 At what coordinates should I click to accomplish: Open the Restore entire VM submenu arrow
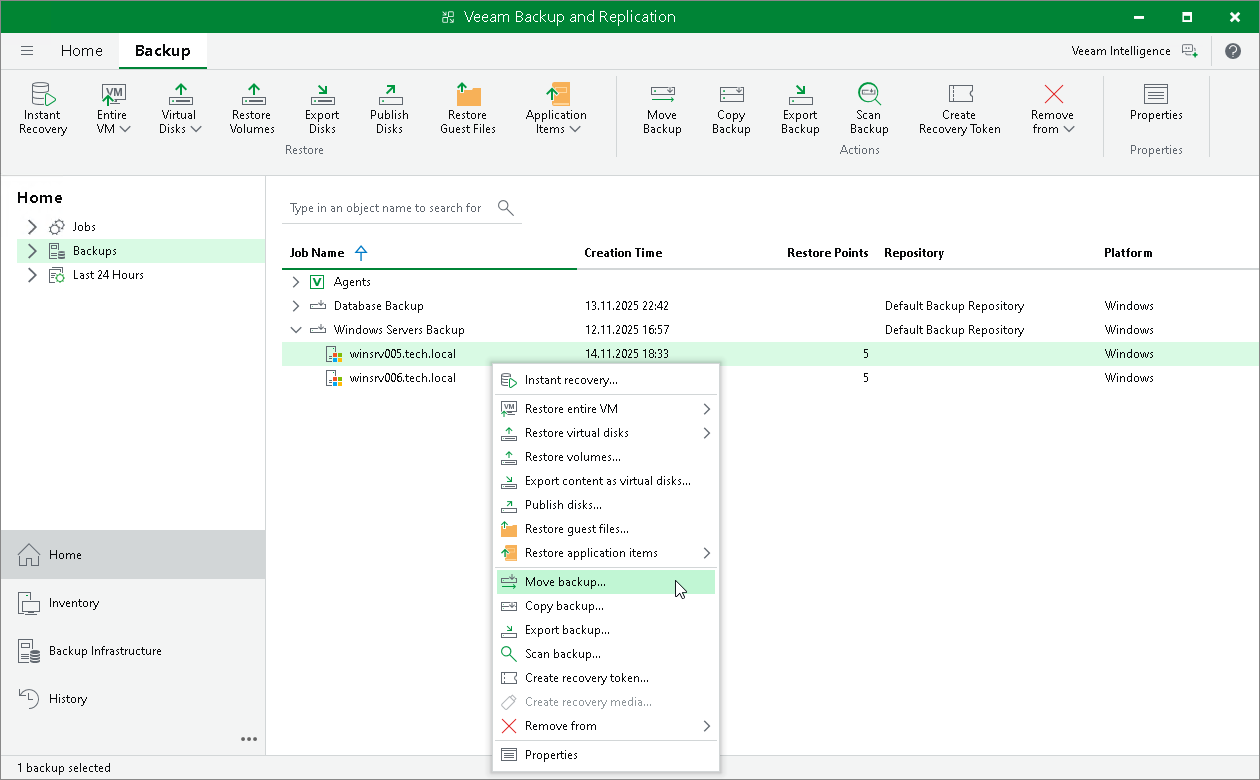pos(706,409)
